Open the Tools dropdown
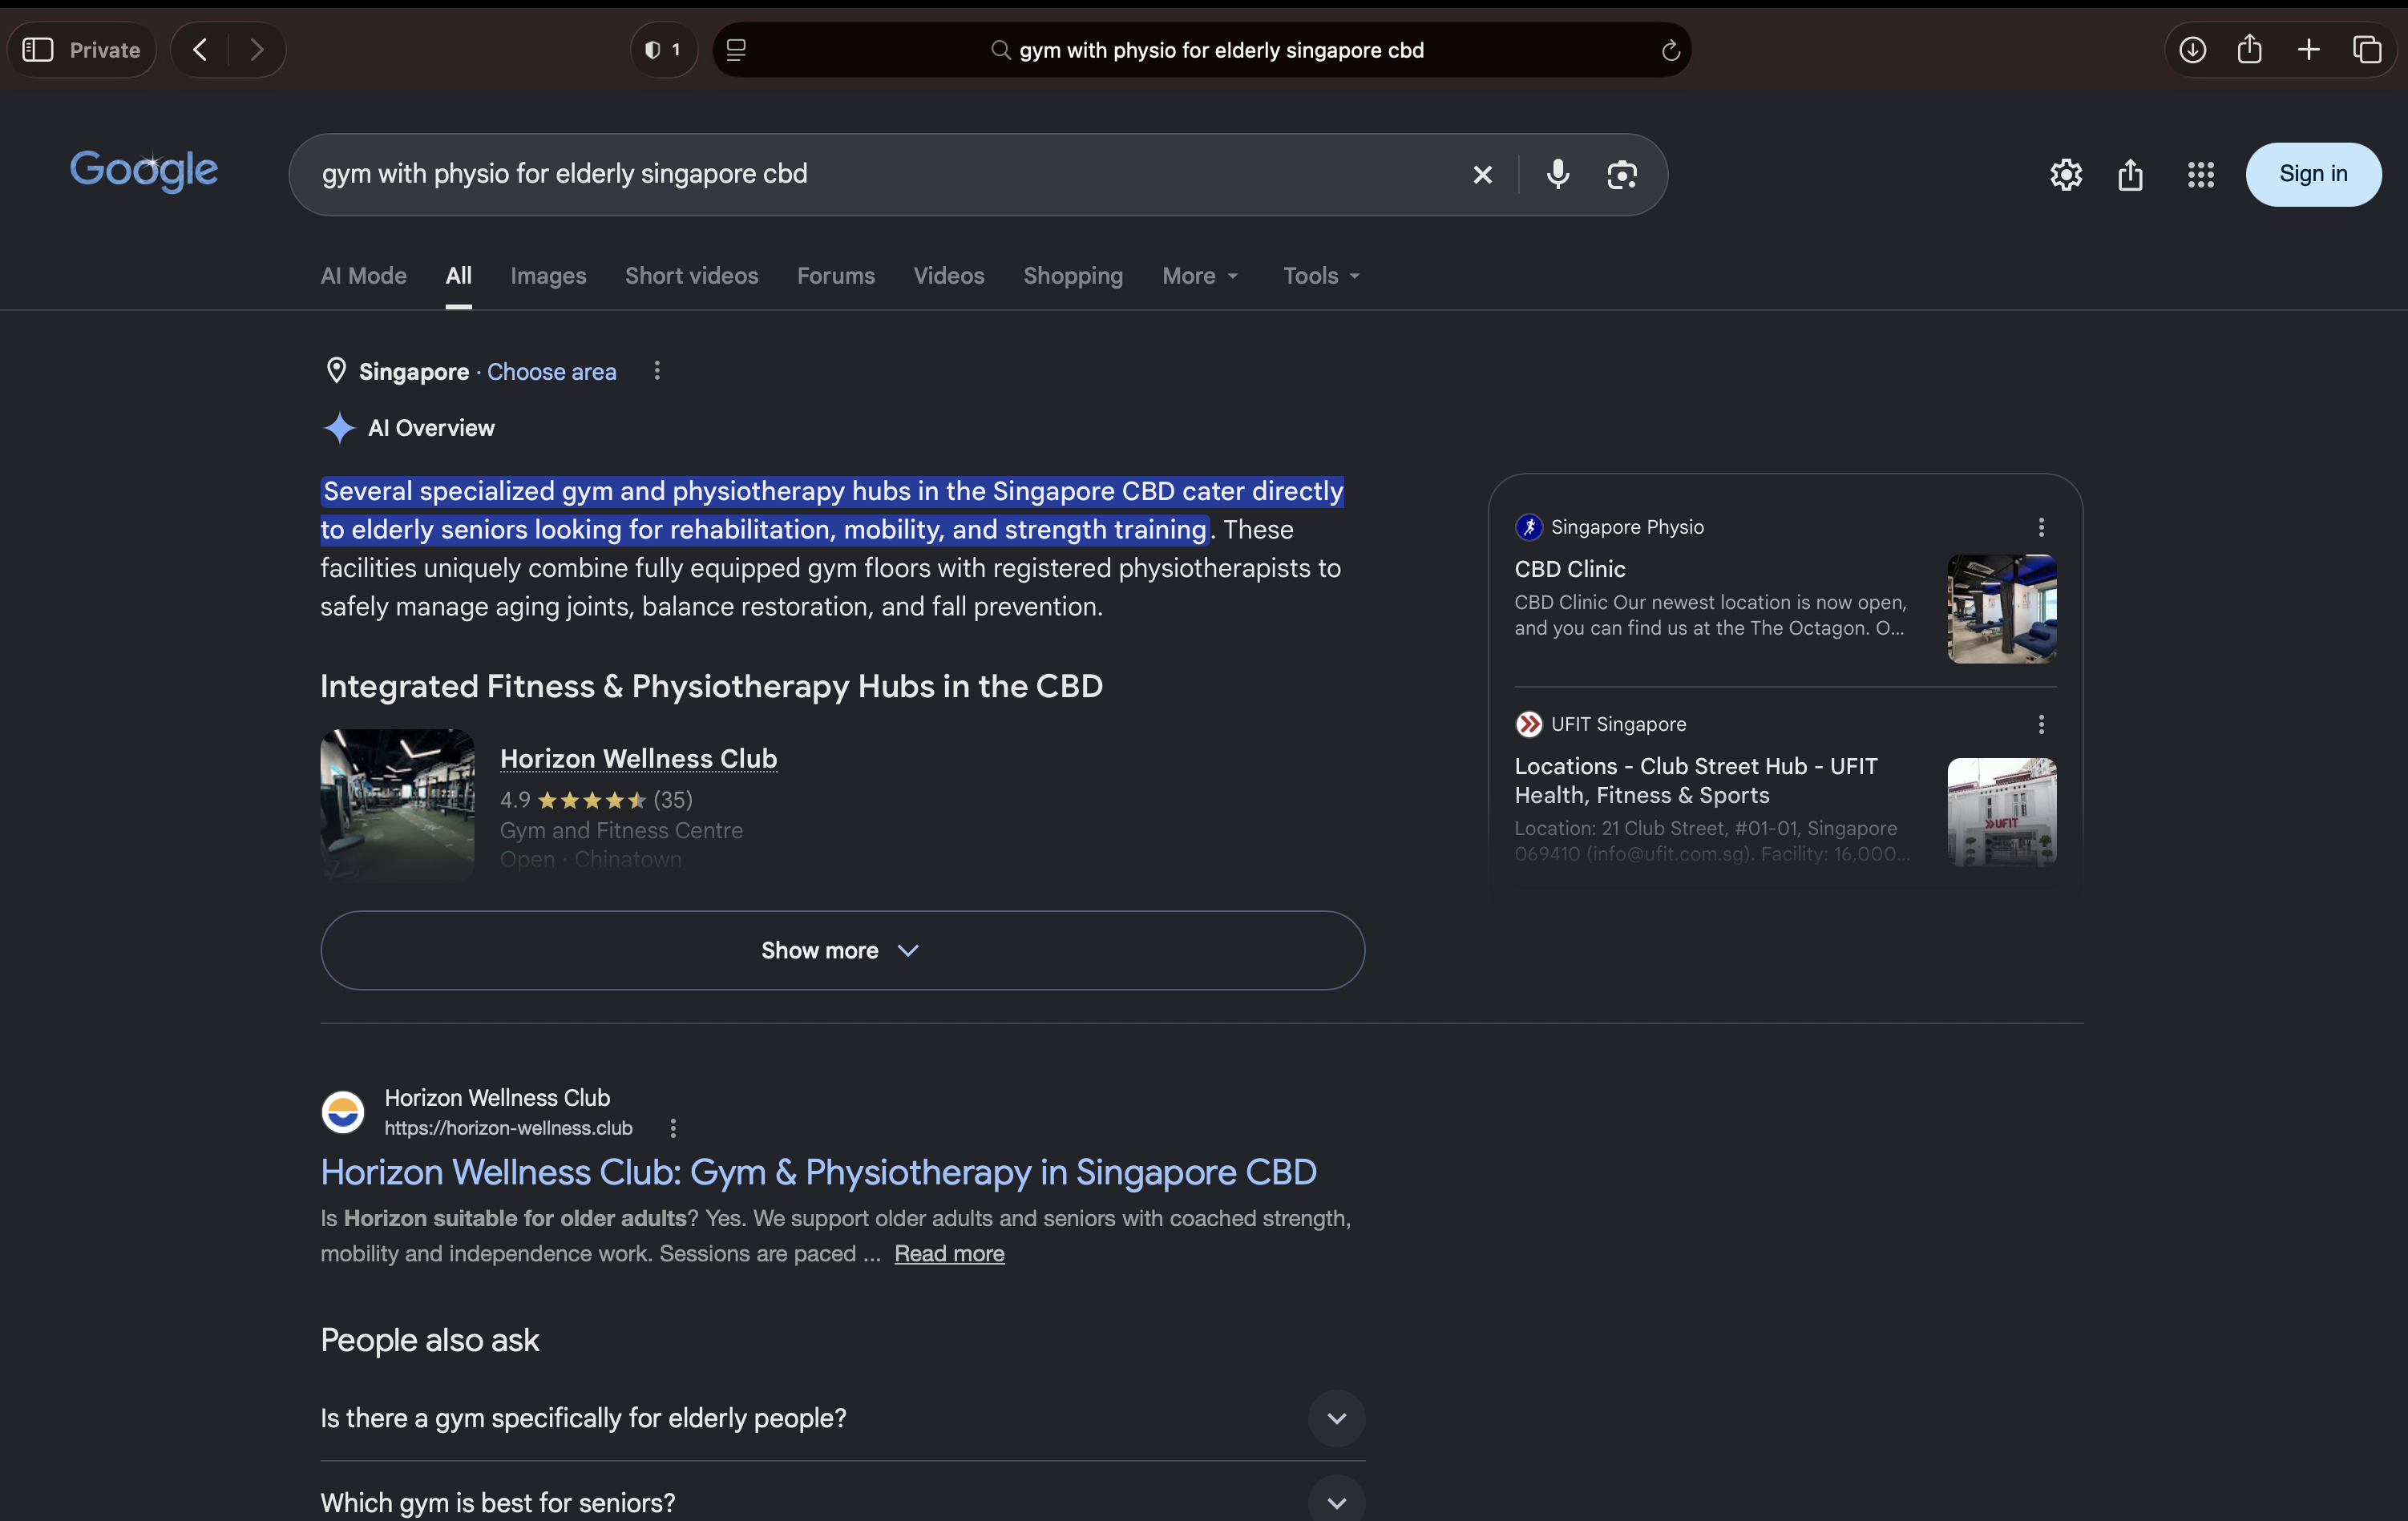2408x1521 pixels. click(1321, 276)
